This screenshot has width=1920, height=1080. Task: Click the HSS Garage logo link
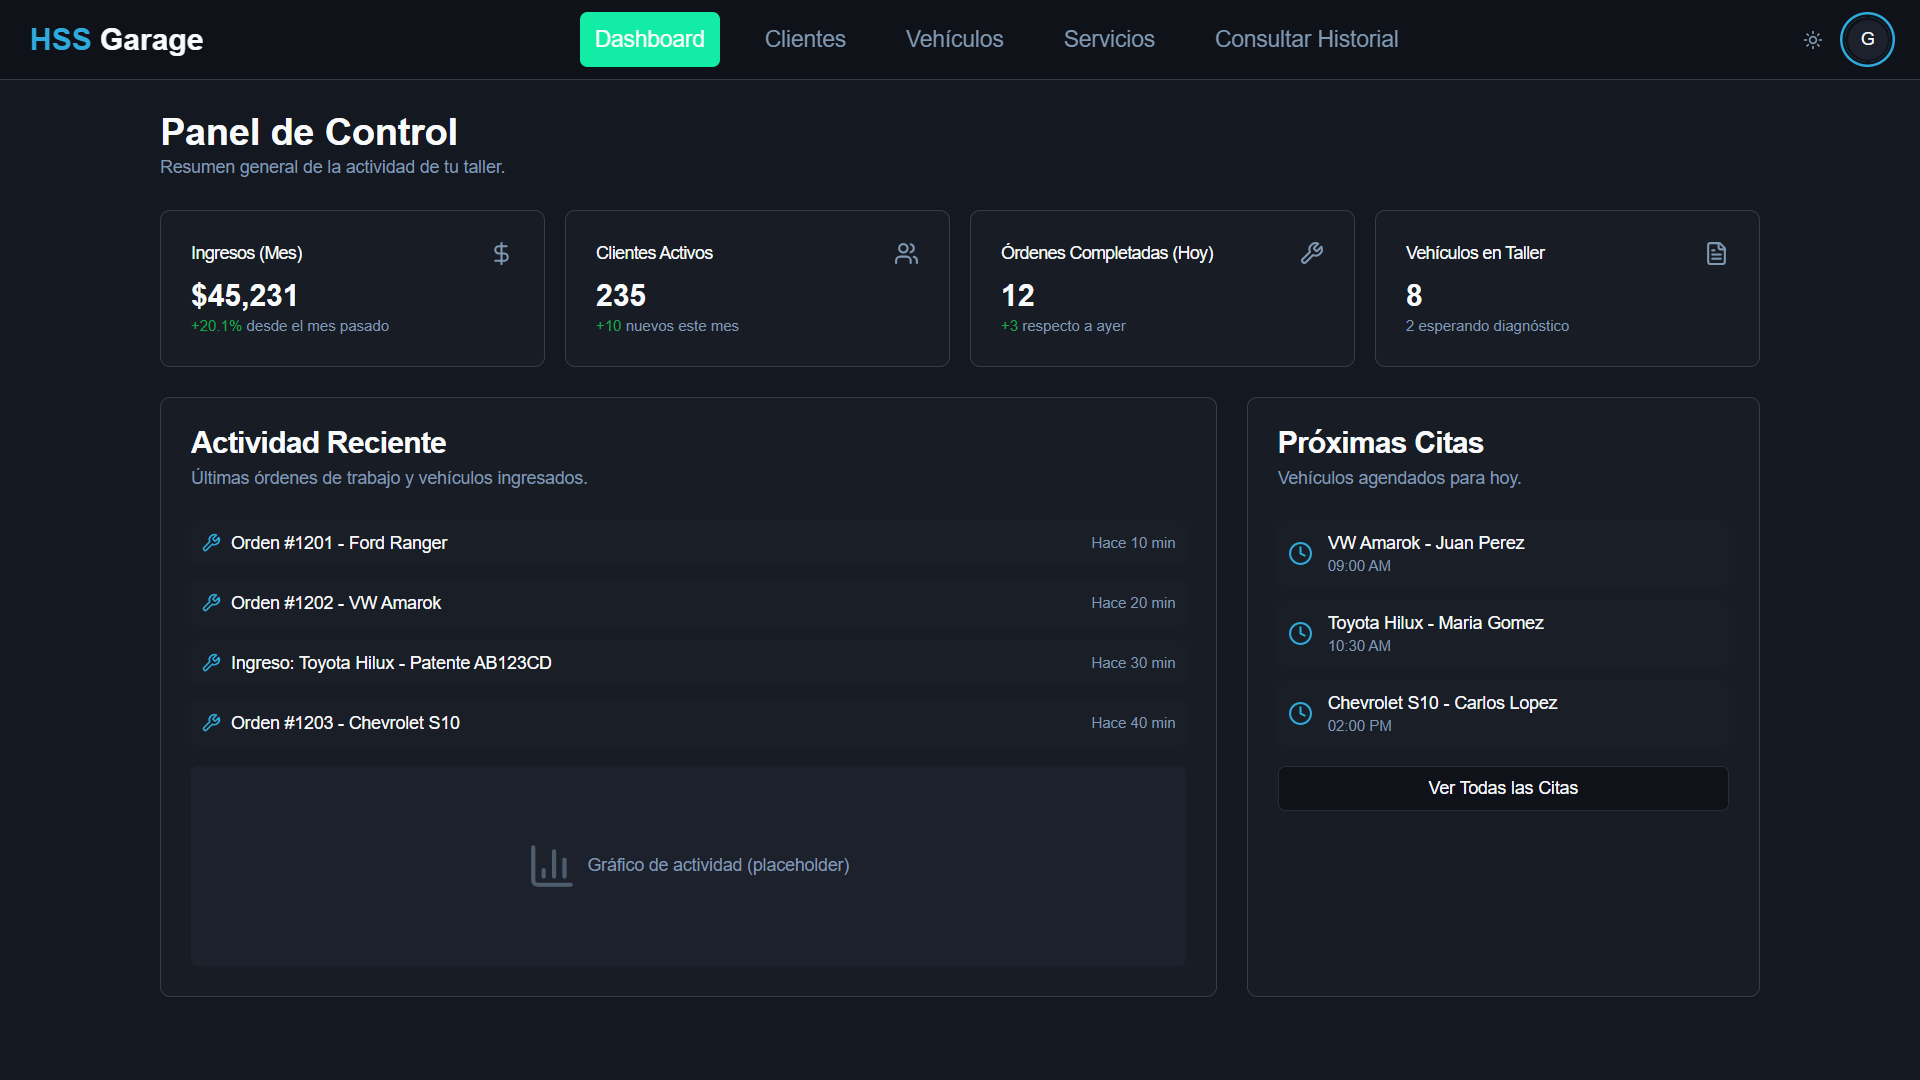click(x=116, y=40)
